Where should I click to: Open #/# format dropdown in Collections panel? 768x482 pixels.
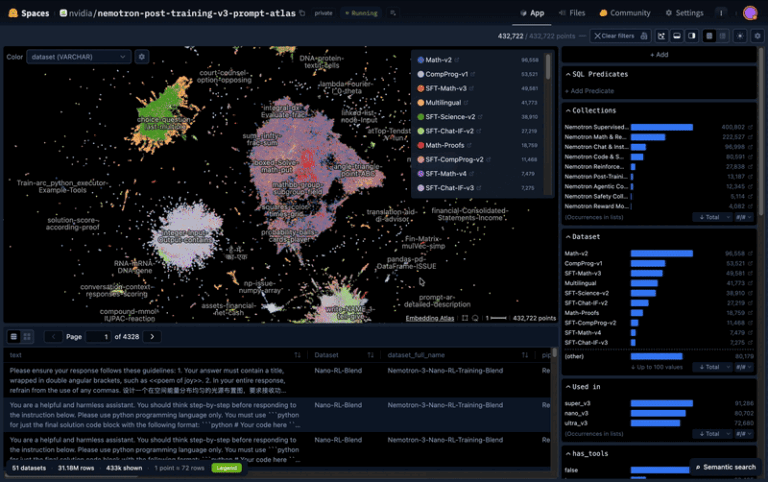pos(744,217)
